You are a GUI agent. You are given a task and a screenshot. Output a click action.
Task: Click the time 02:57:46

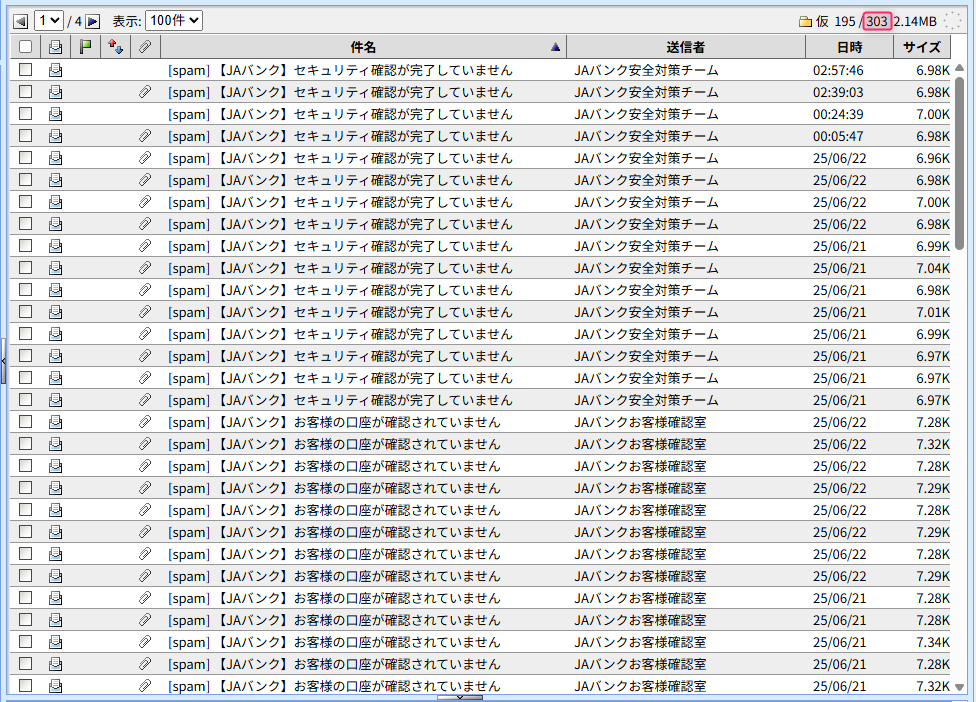pos(838,70)
